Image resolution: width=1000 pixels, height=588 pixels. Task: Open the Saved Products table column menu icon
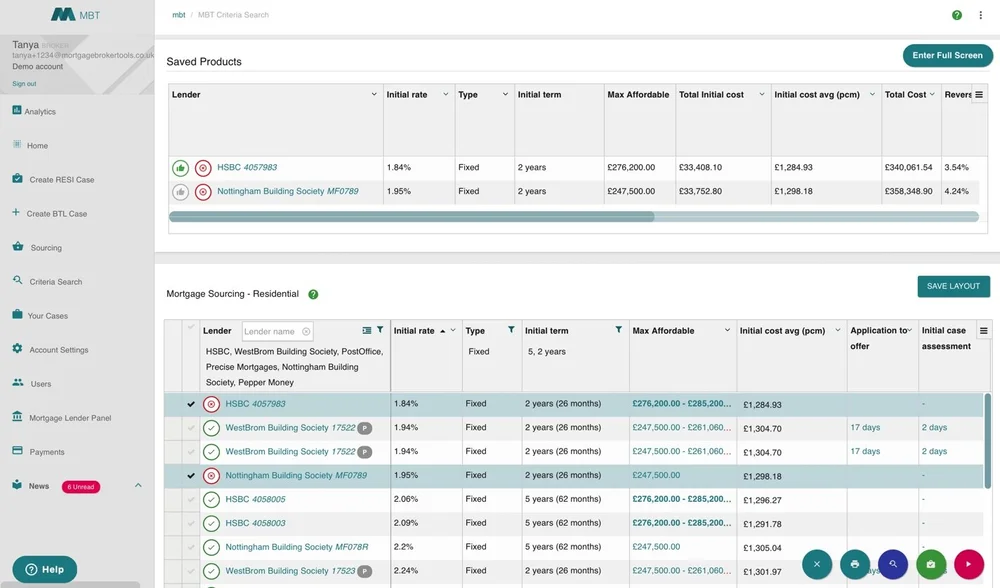point(979,94)
